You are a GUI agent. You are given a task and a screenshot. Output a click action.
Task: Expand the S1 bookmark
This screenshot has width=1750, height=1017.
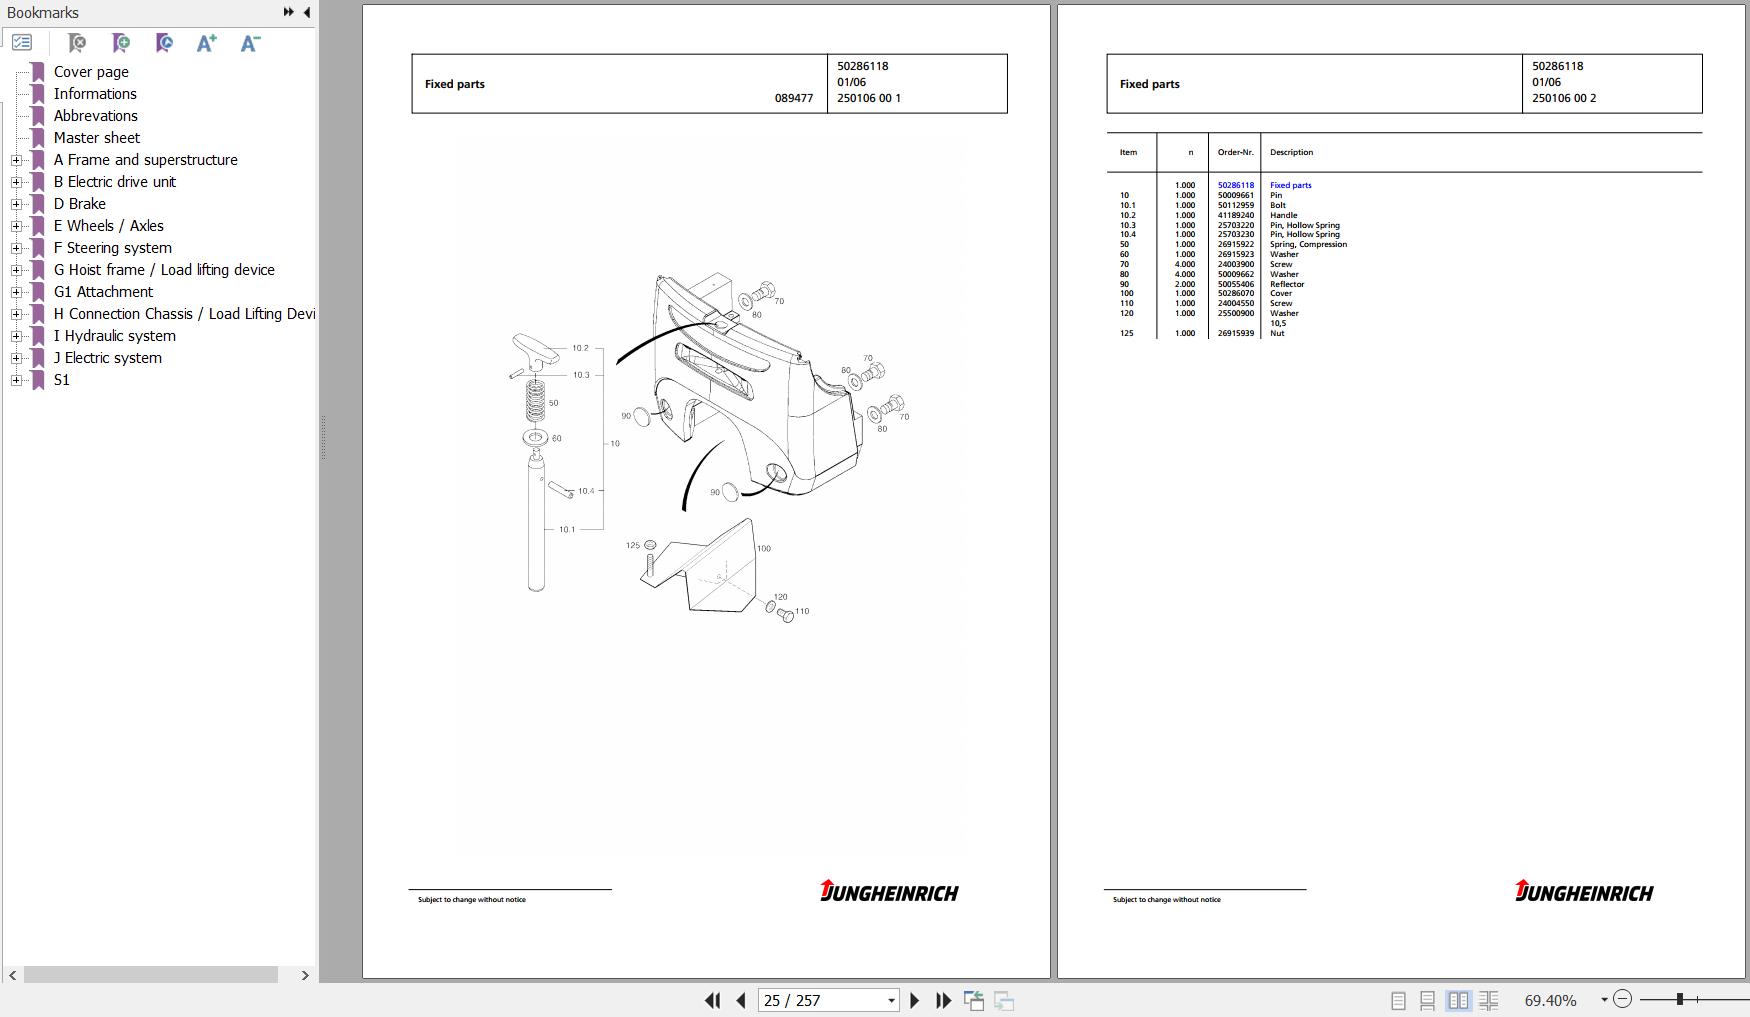click(x=16, y=380)
